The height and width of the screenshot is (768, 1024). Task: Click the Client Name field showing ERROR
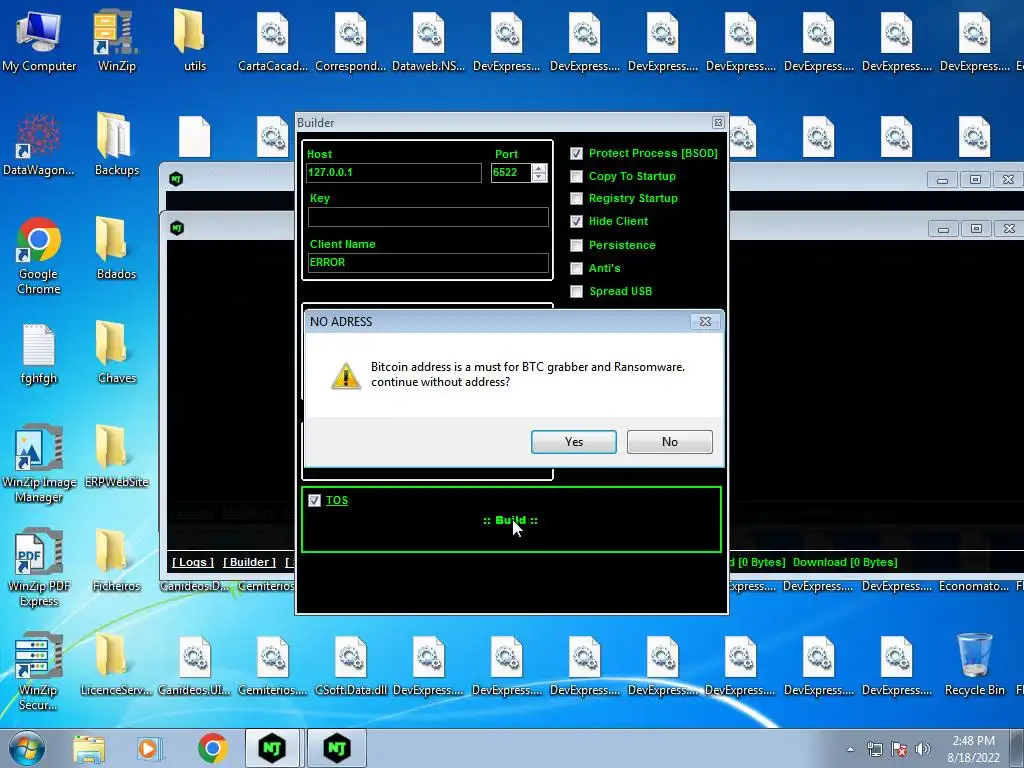point(428,263)
